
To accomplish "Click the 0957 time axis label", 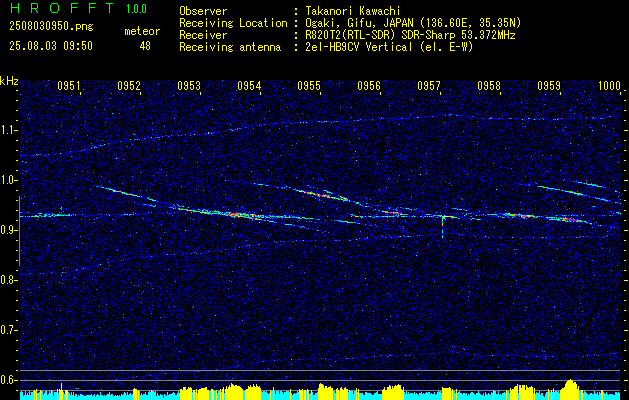I will [x=429, y=86].
